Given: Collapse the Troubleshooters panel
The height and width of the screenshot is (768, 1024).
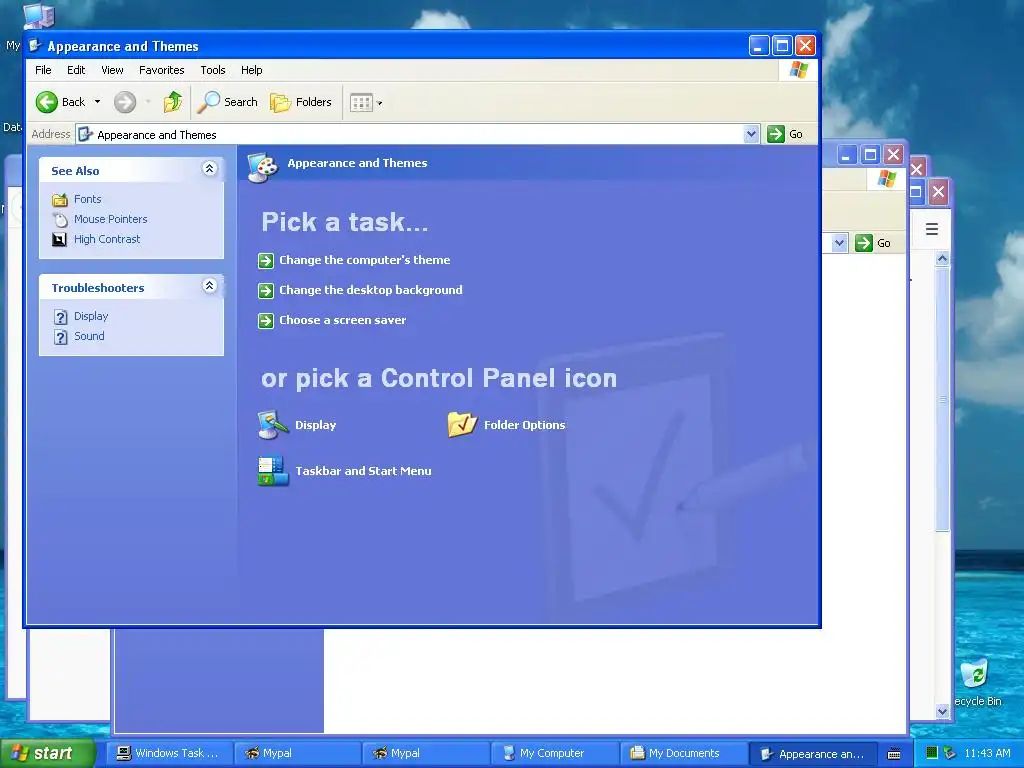Looking at the screenshot, I should pos(210,285).
